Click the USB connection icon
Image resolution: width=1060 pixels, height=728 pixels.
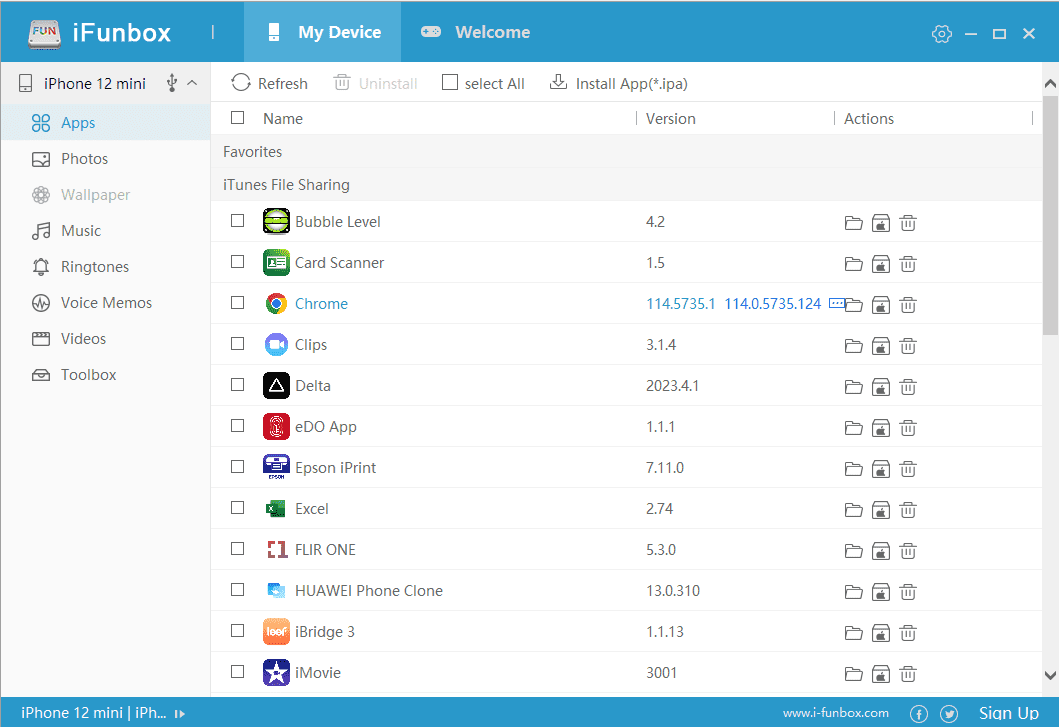(172, 83)
